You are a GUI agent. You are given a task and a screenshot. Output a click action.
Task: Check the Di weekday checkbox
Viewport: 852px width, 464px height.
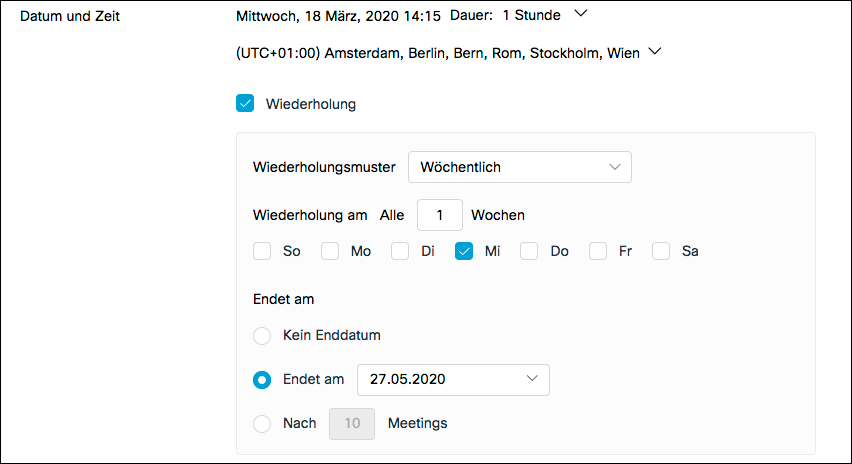[400, 251]
